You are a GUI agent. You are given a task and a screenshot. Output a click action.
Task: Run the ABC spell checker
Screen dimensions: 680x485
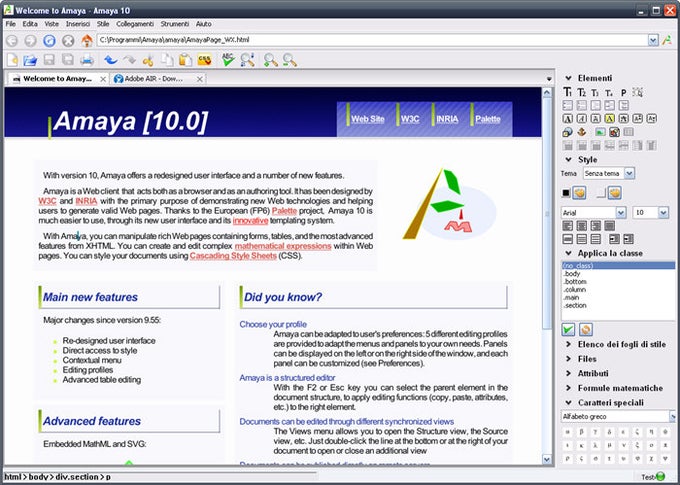coord(228,60)
